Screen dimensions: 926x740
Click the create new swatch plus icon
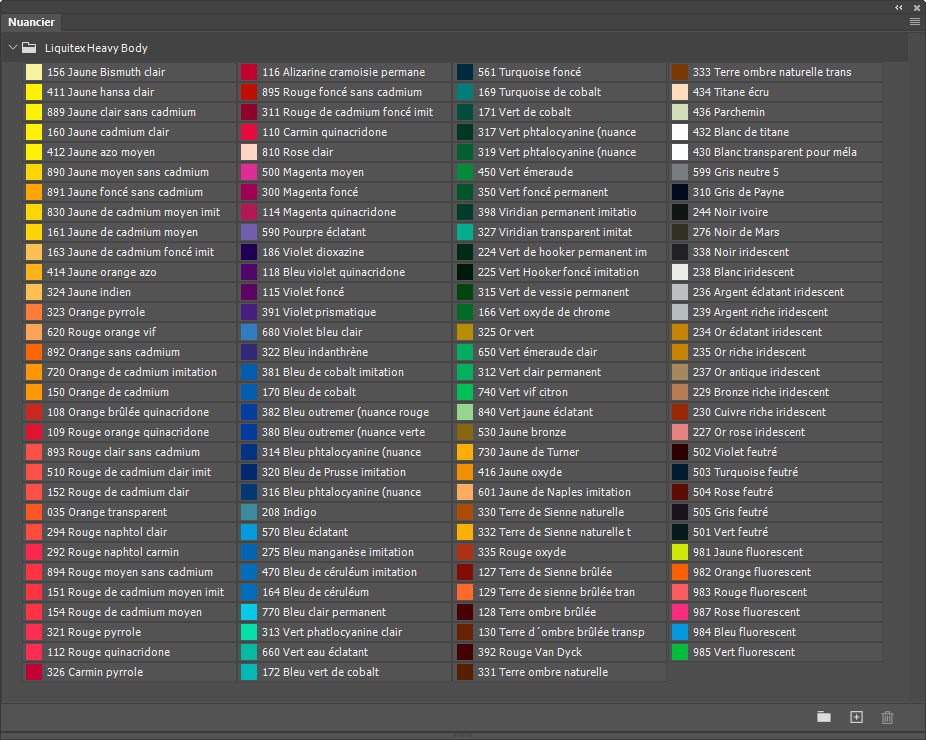(x=856, y=717)
